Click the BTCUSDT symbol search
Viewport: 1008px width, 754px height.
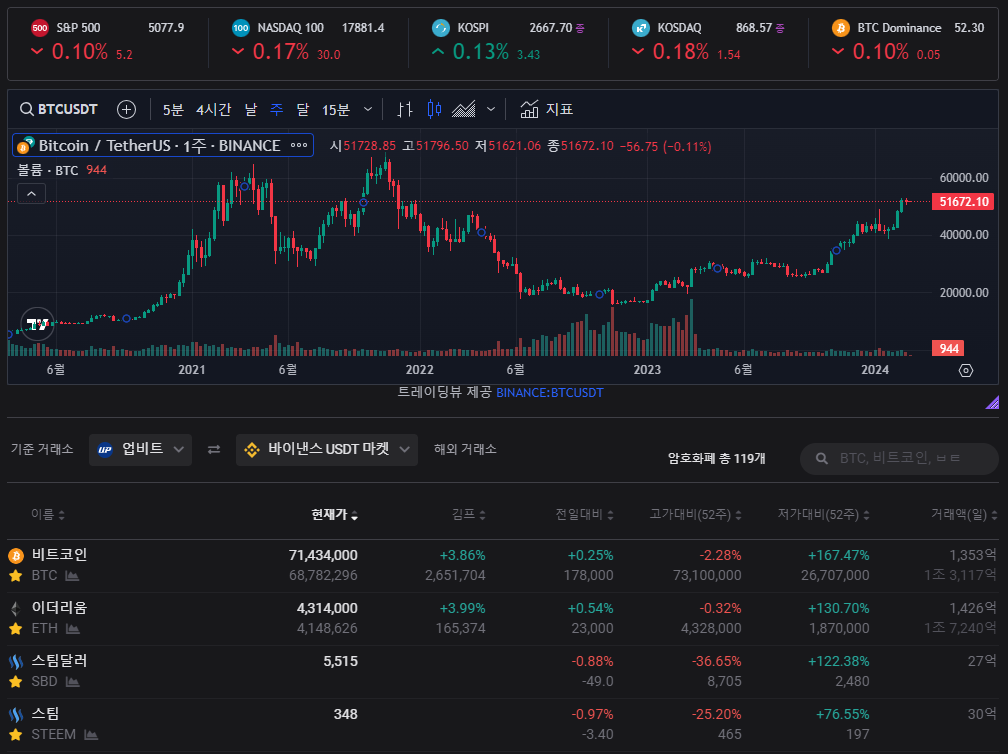point(58,109)
